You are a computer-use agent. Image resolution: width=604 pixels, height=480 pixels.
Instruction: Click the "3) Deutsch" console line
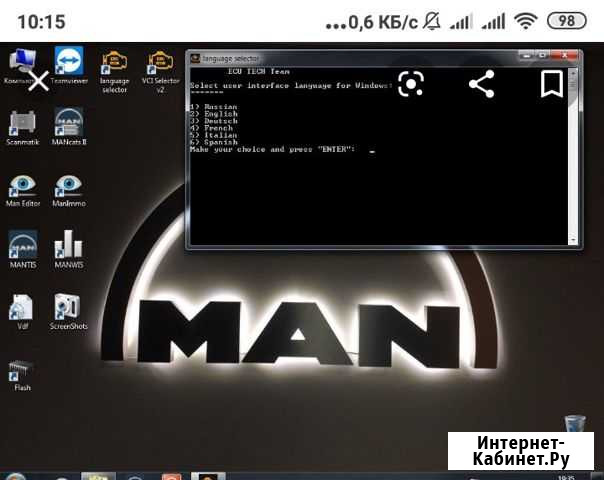[214, 121]
